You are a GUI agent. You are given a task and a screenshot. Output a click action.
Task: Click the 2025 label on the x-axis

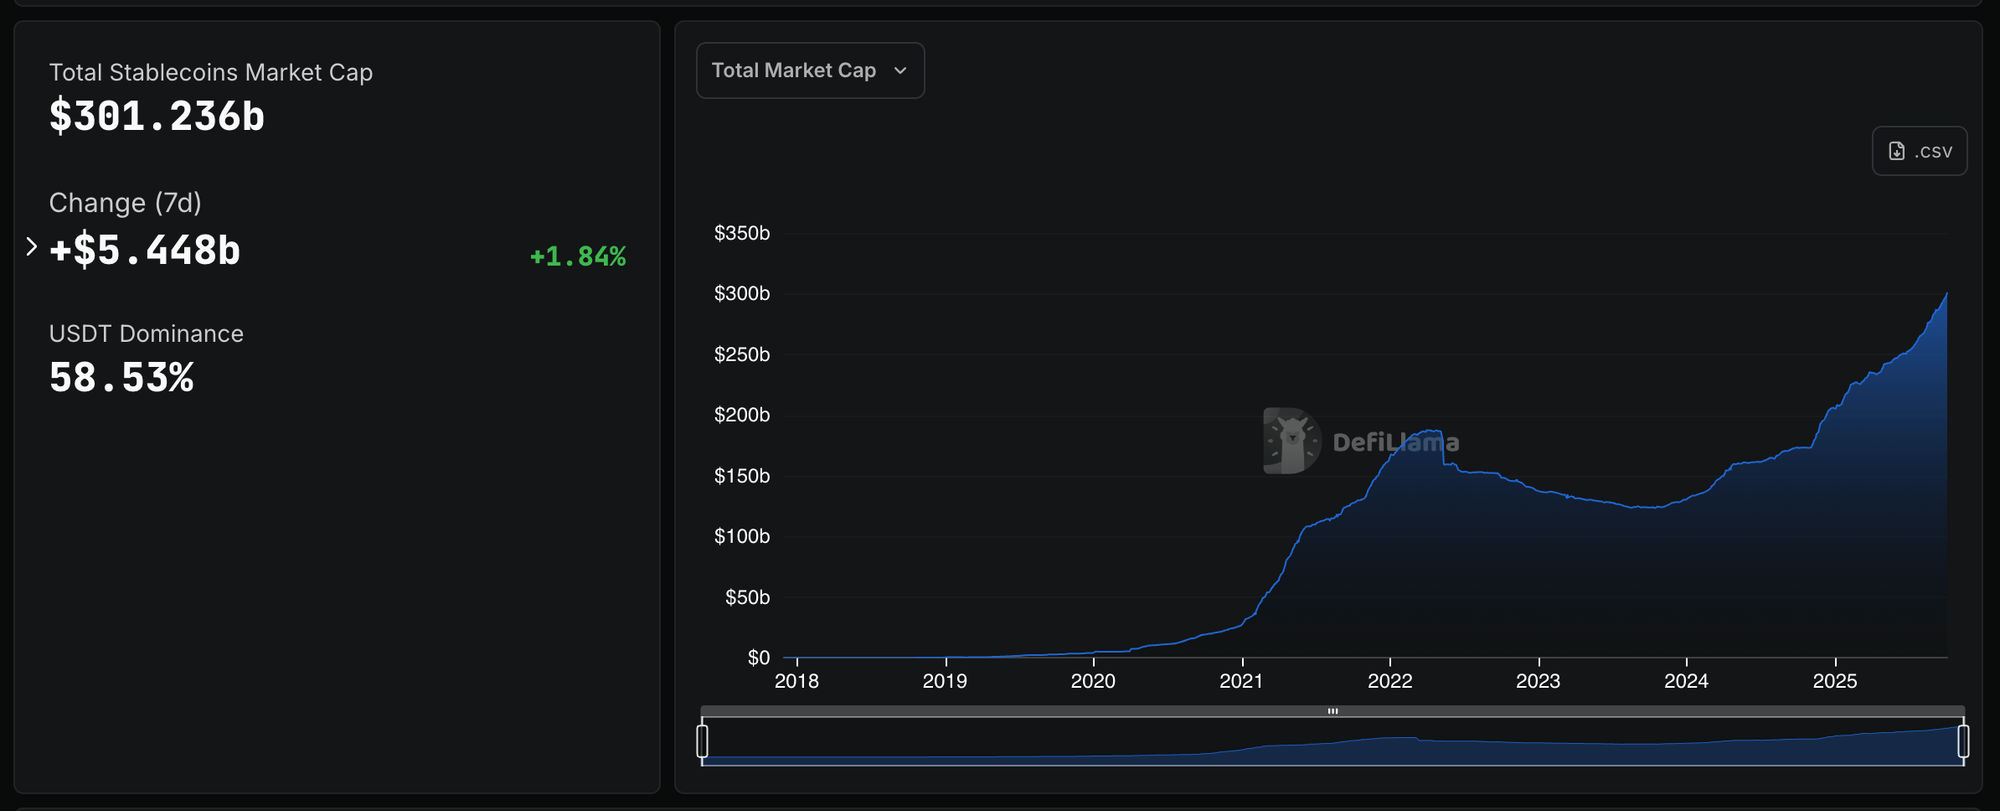click(1834, 681)
